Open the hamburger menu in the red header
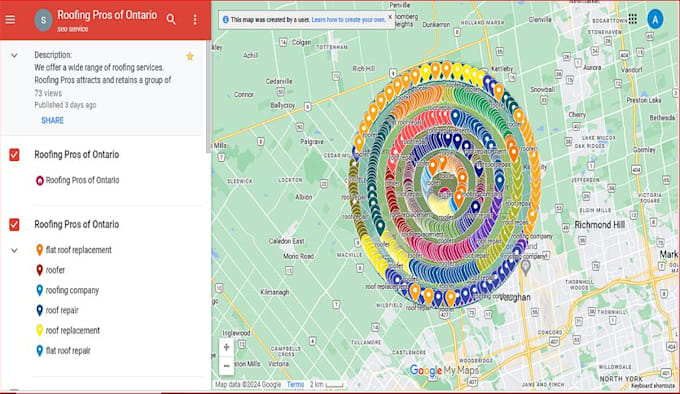This screenshot has width=680, height=394. coord(10,20)
